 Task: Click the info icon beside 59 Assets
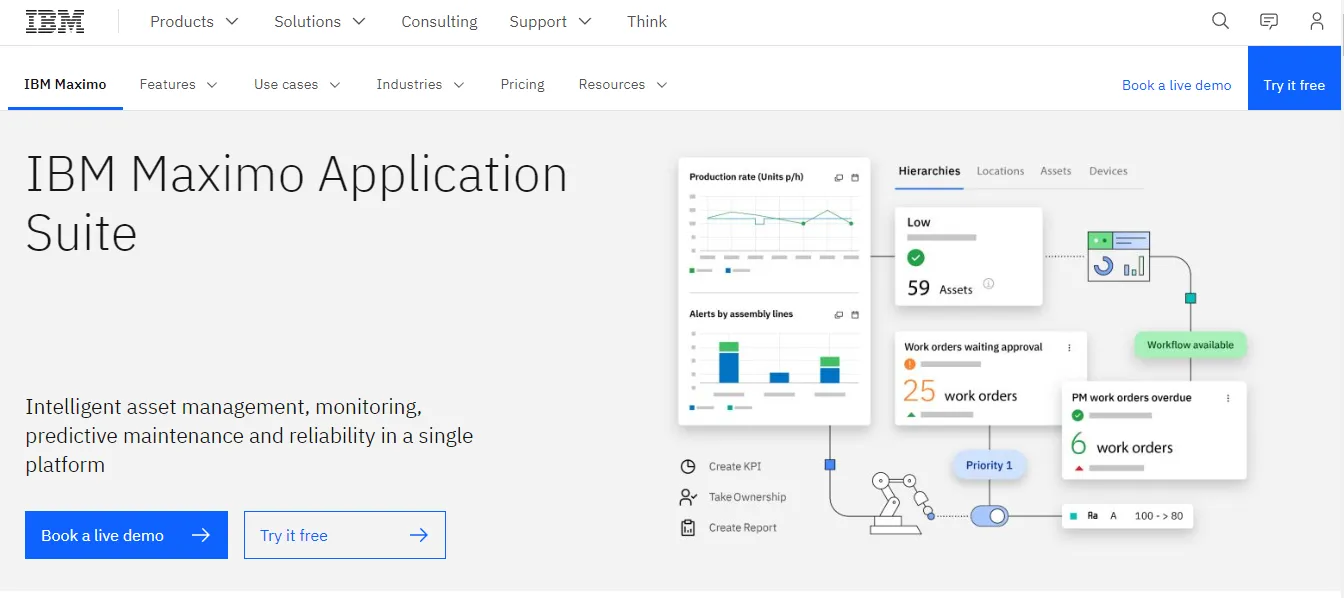point(989,284)
